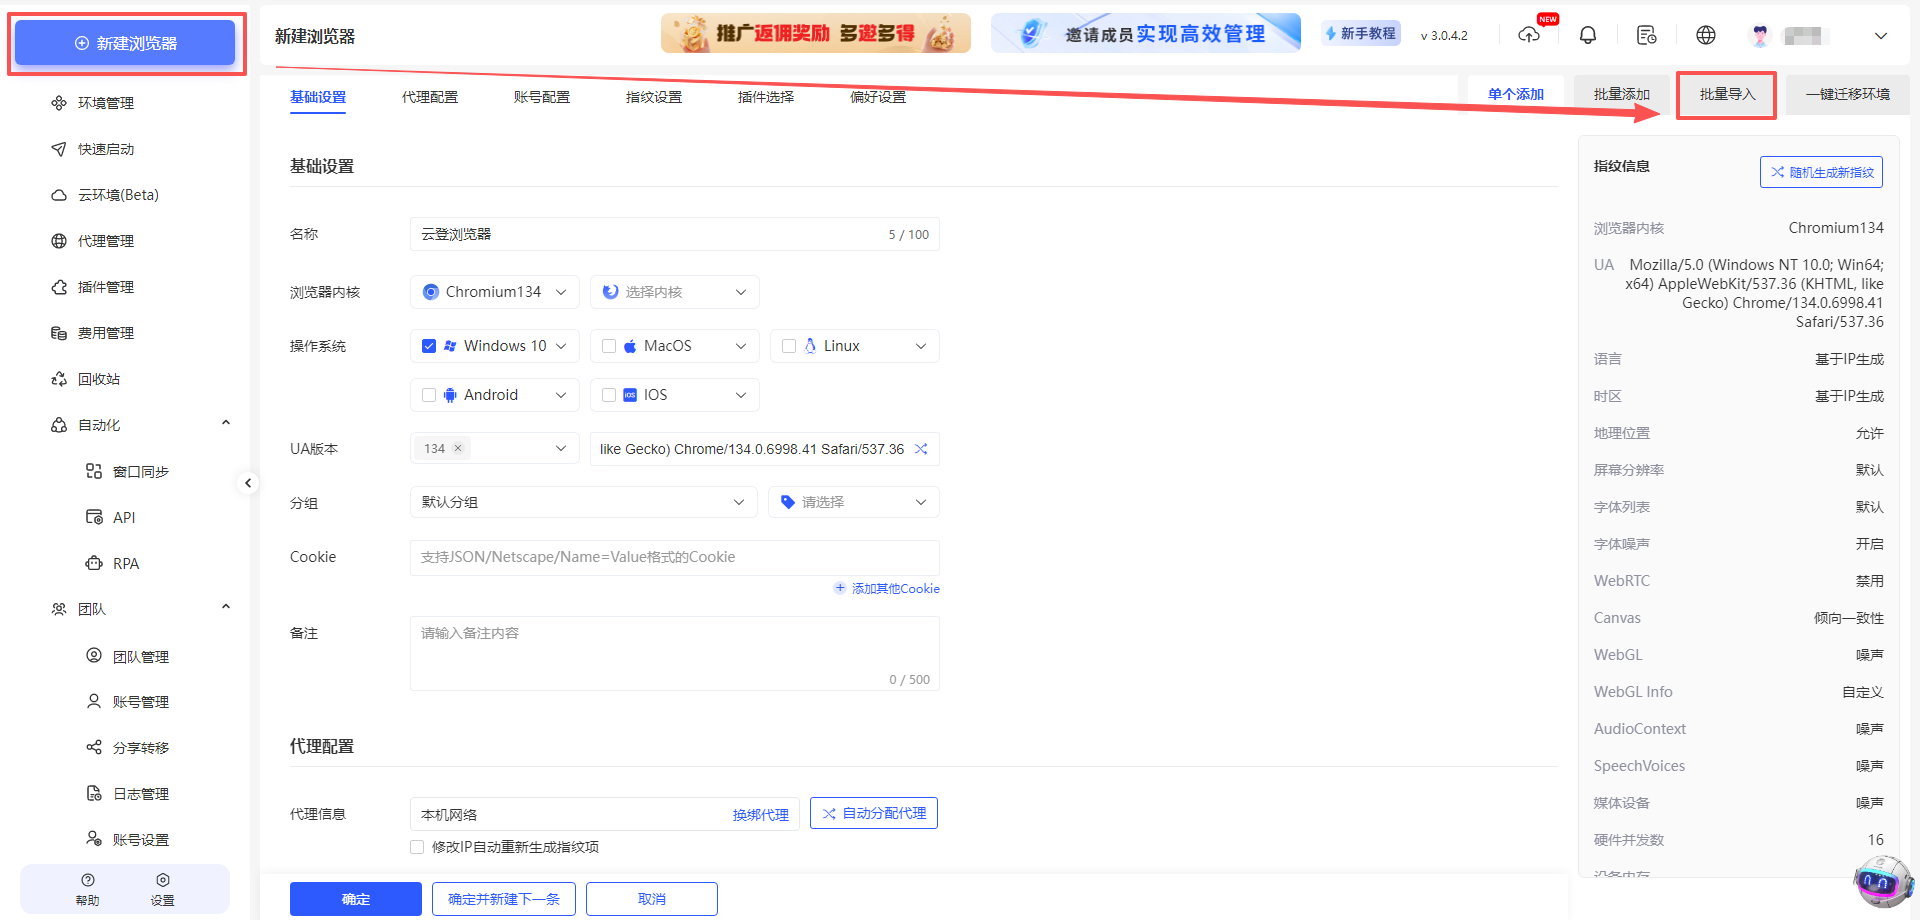Click 确定并新建下一条 at the bottom
1920x920 pixels.
504,898
